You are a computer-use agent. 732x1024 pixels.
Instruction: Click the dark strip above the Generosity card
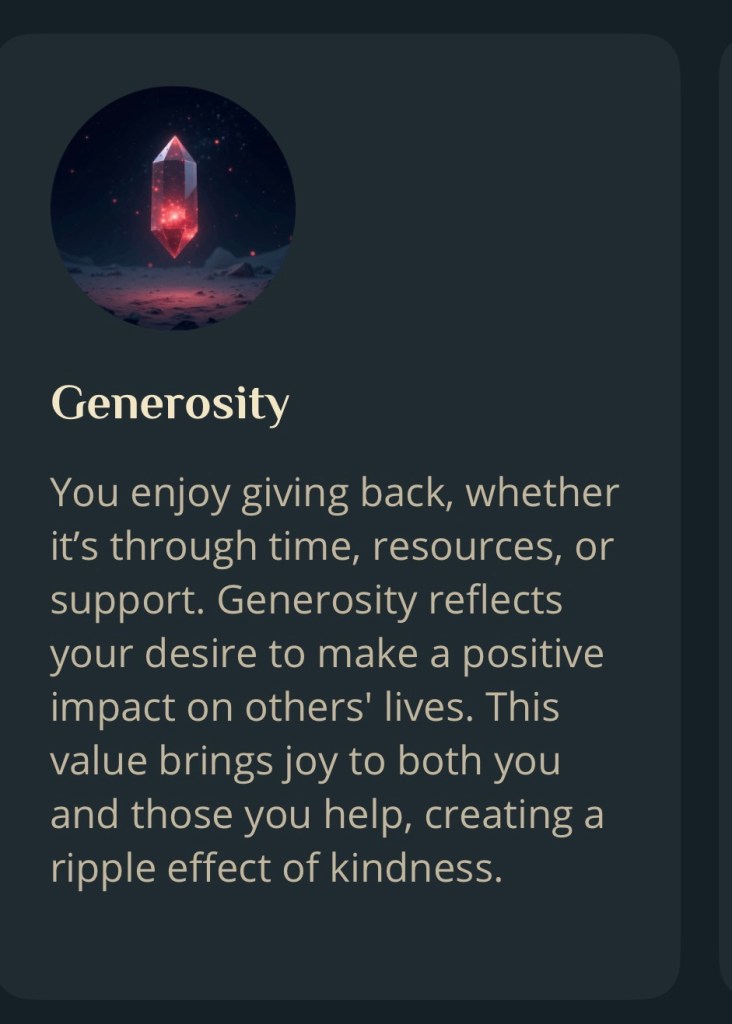coord(366,16)
